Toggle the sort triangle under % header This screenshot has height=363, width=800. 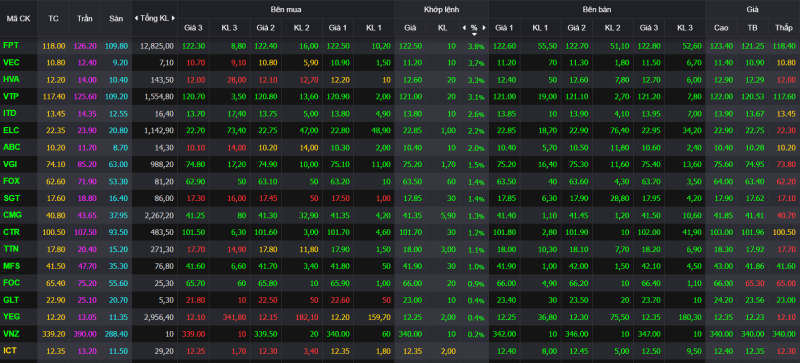pyautogui.click(x=474, y=34)
